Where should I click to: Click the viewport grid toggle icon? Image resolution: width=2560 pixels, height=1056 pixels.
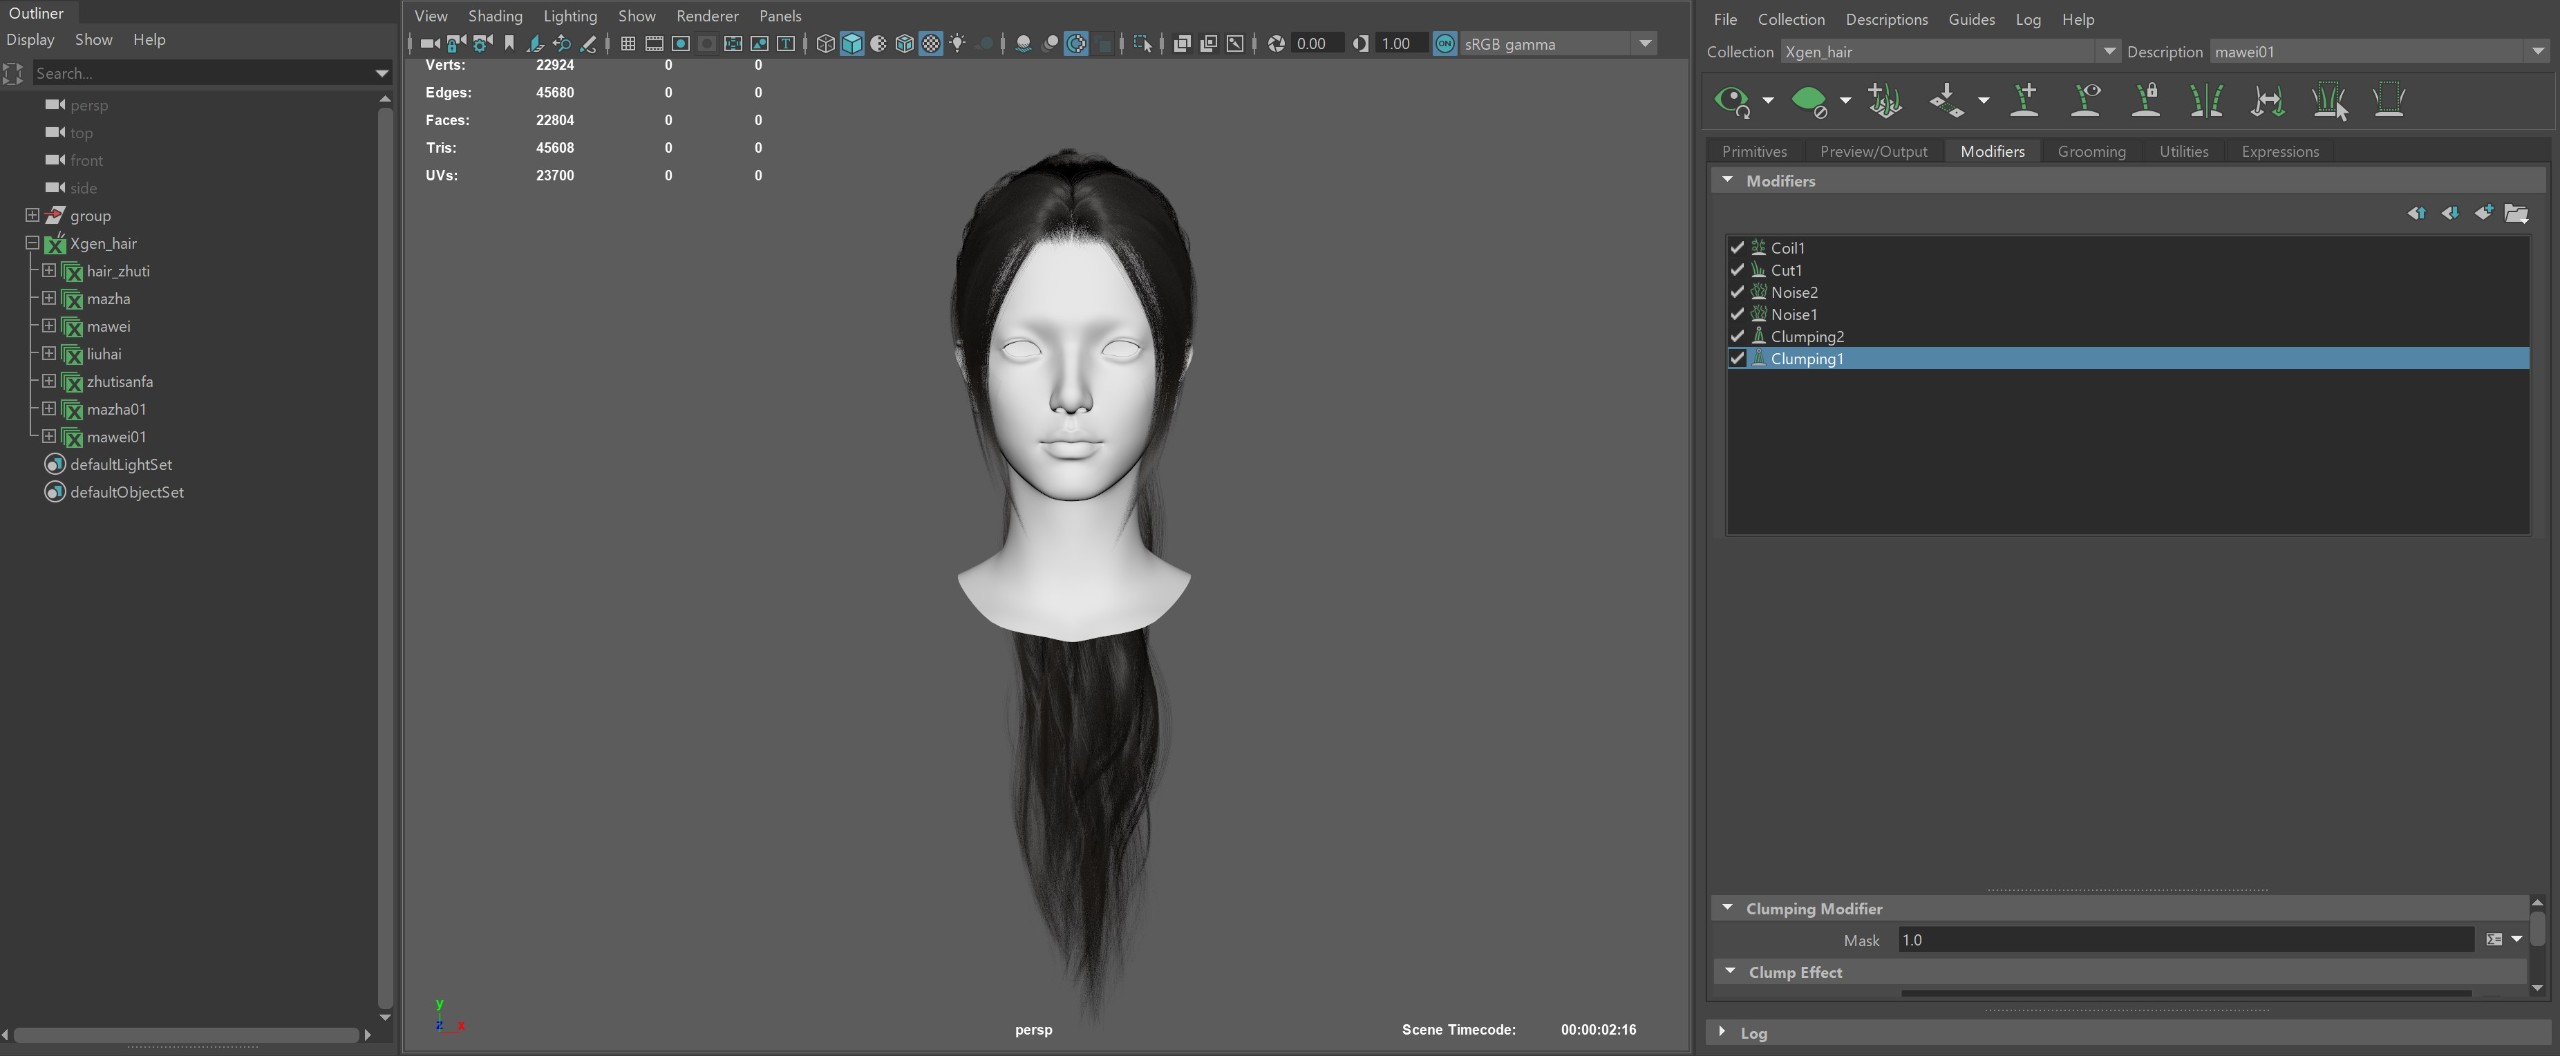click(x=628, y=44)
